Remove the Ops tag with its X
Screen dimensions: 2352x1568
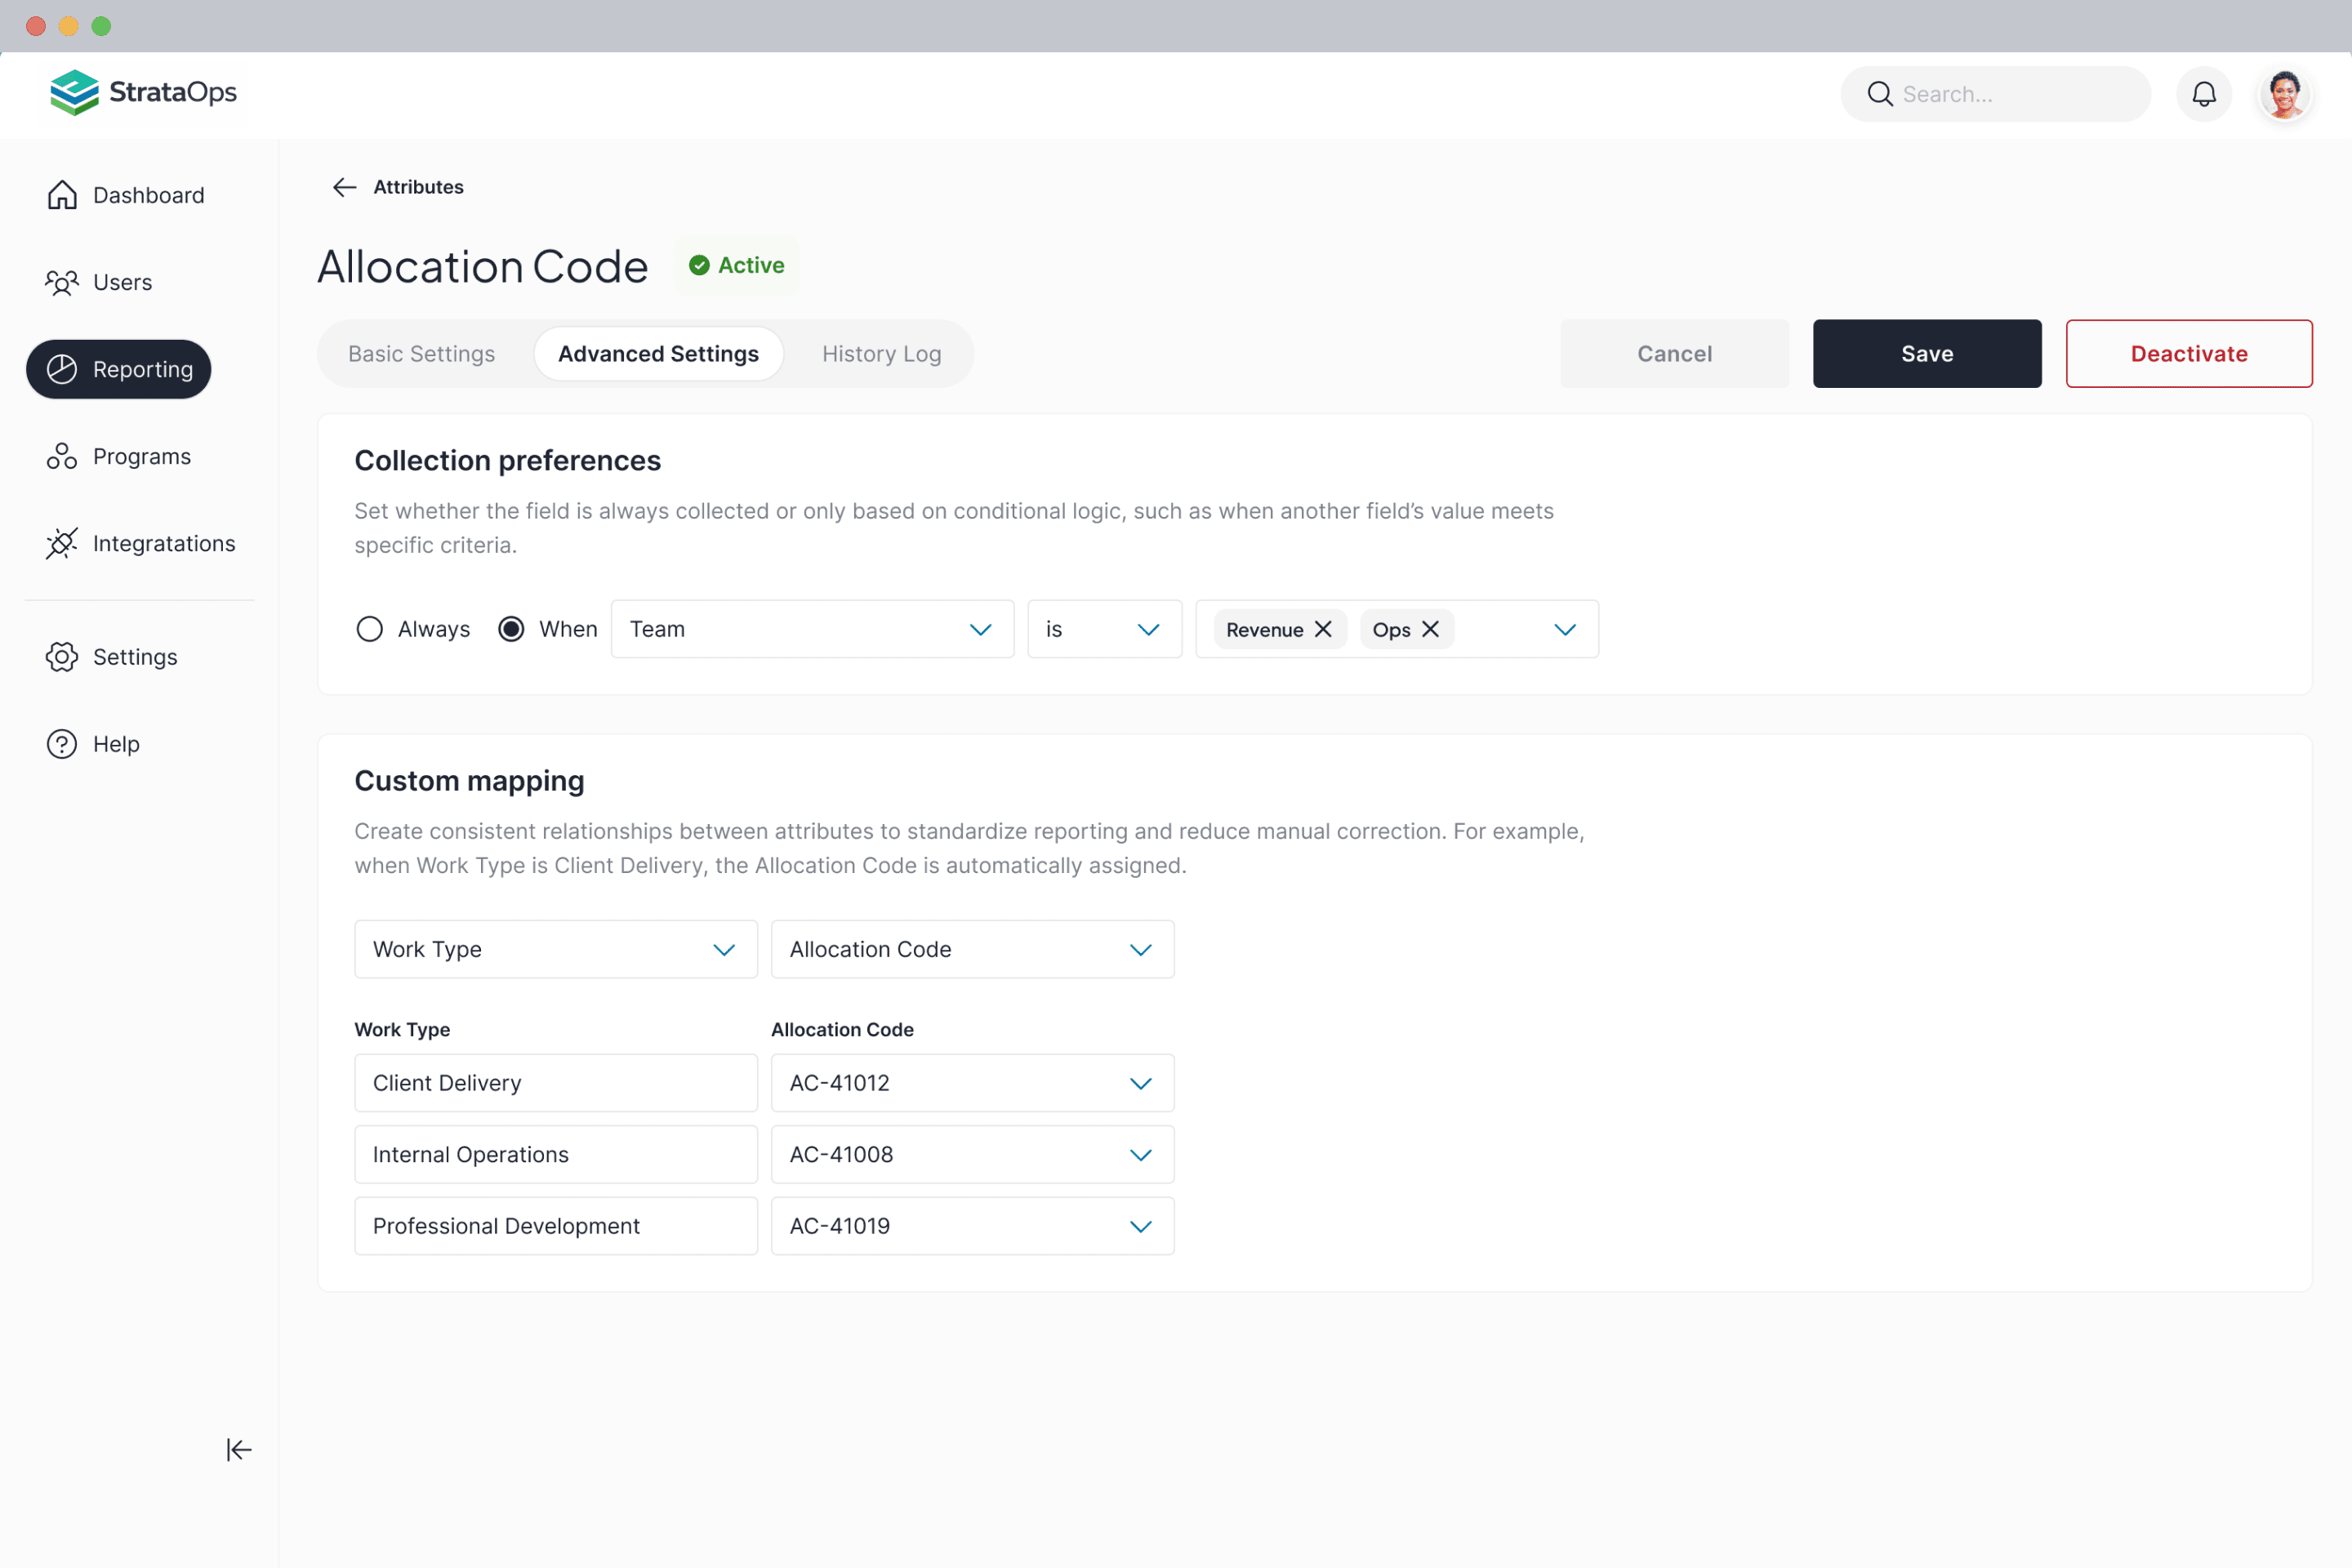(x=1431, y=629)
